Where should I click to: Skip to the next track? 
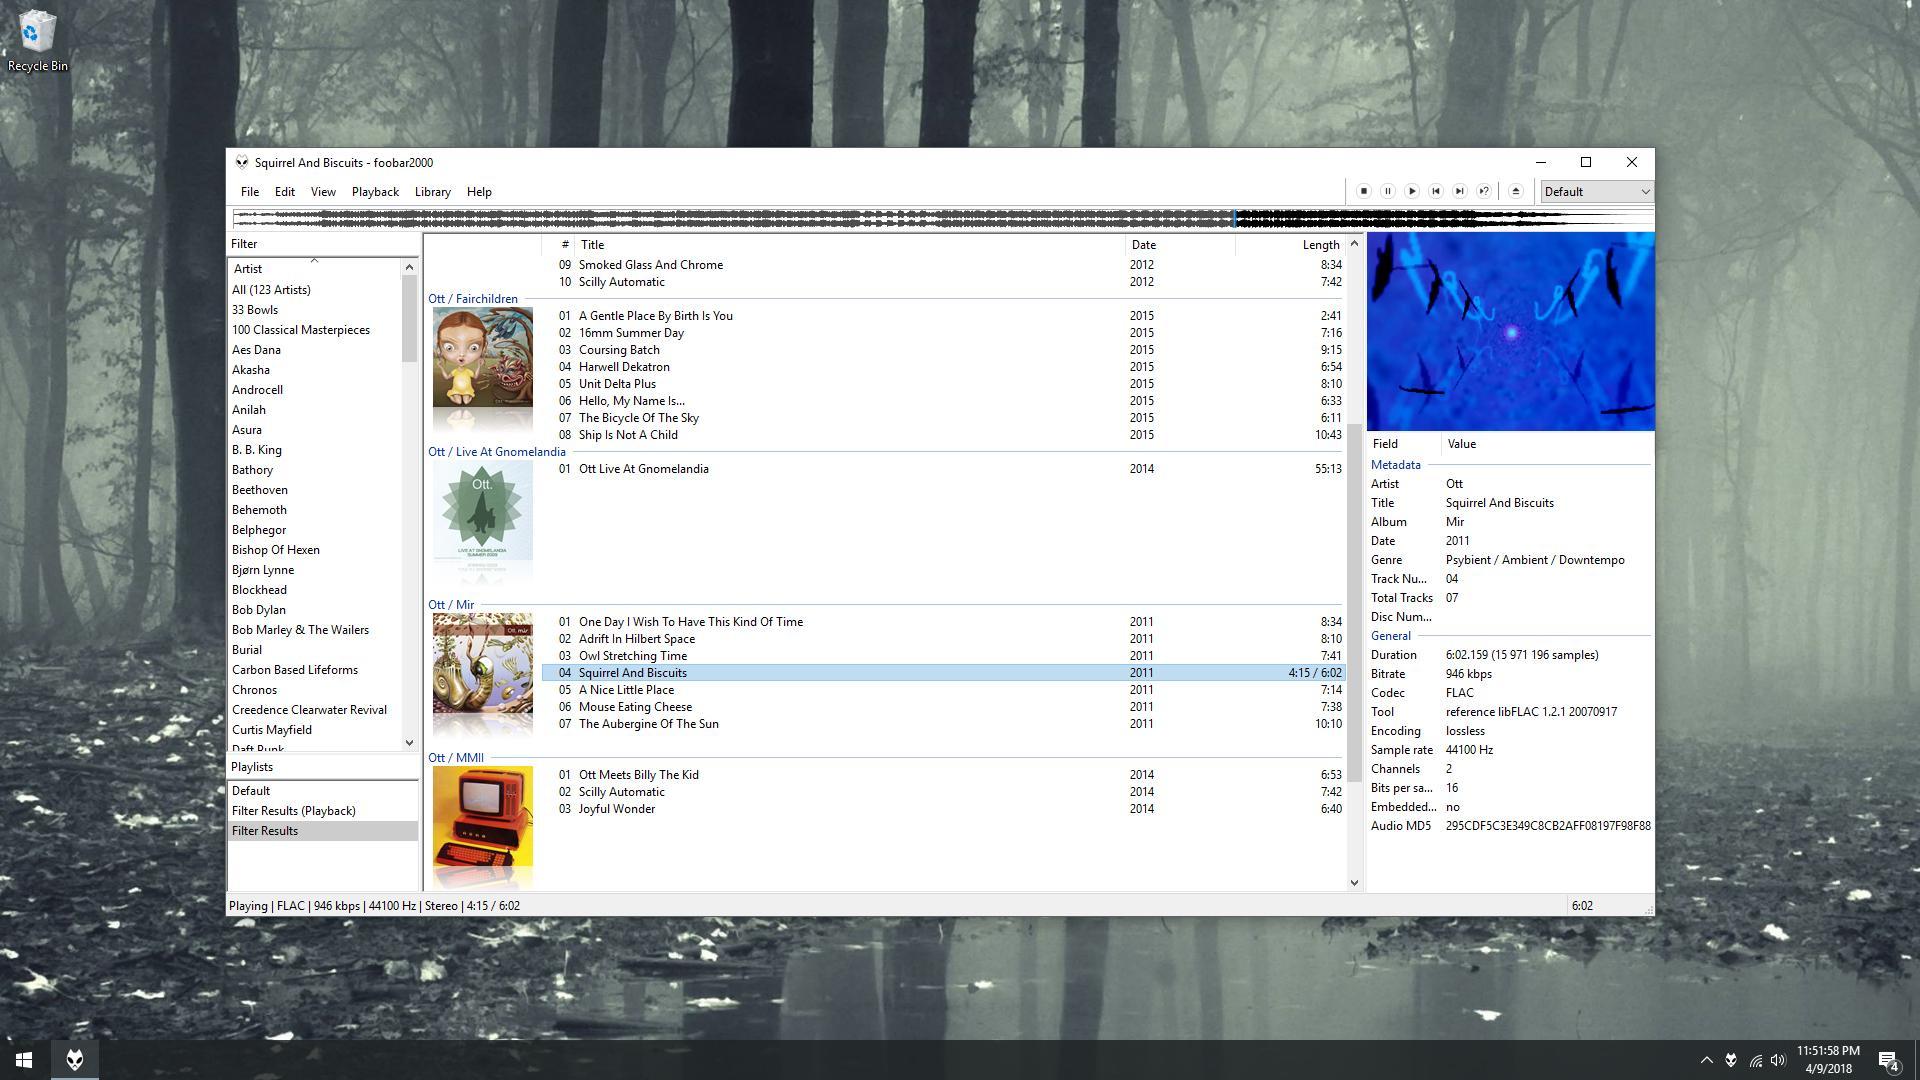(1459, 191)
